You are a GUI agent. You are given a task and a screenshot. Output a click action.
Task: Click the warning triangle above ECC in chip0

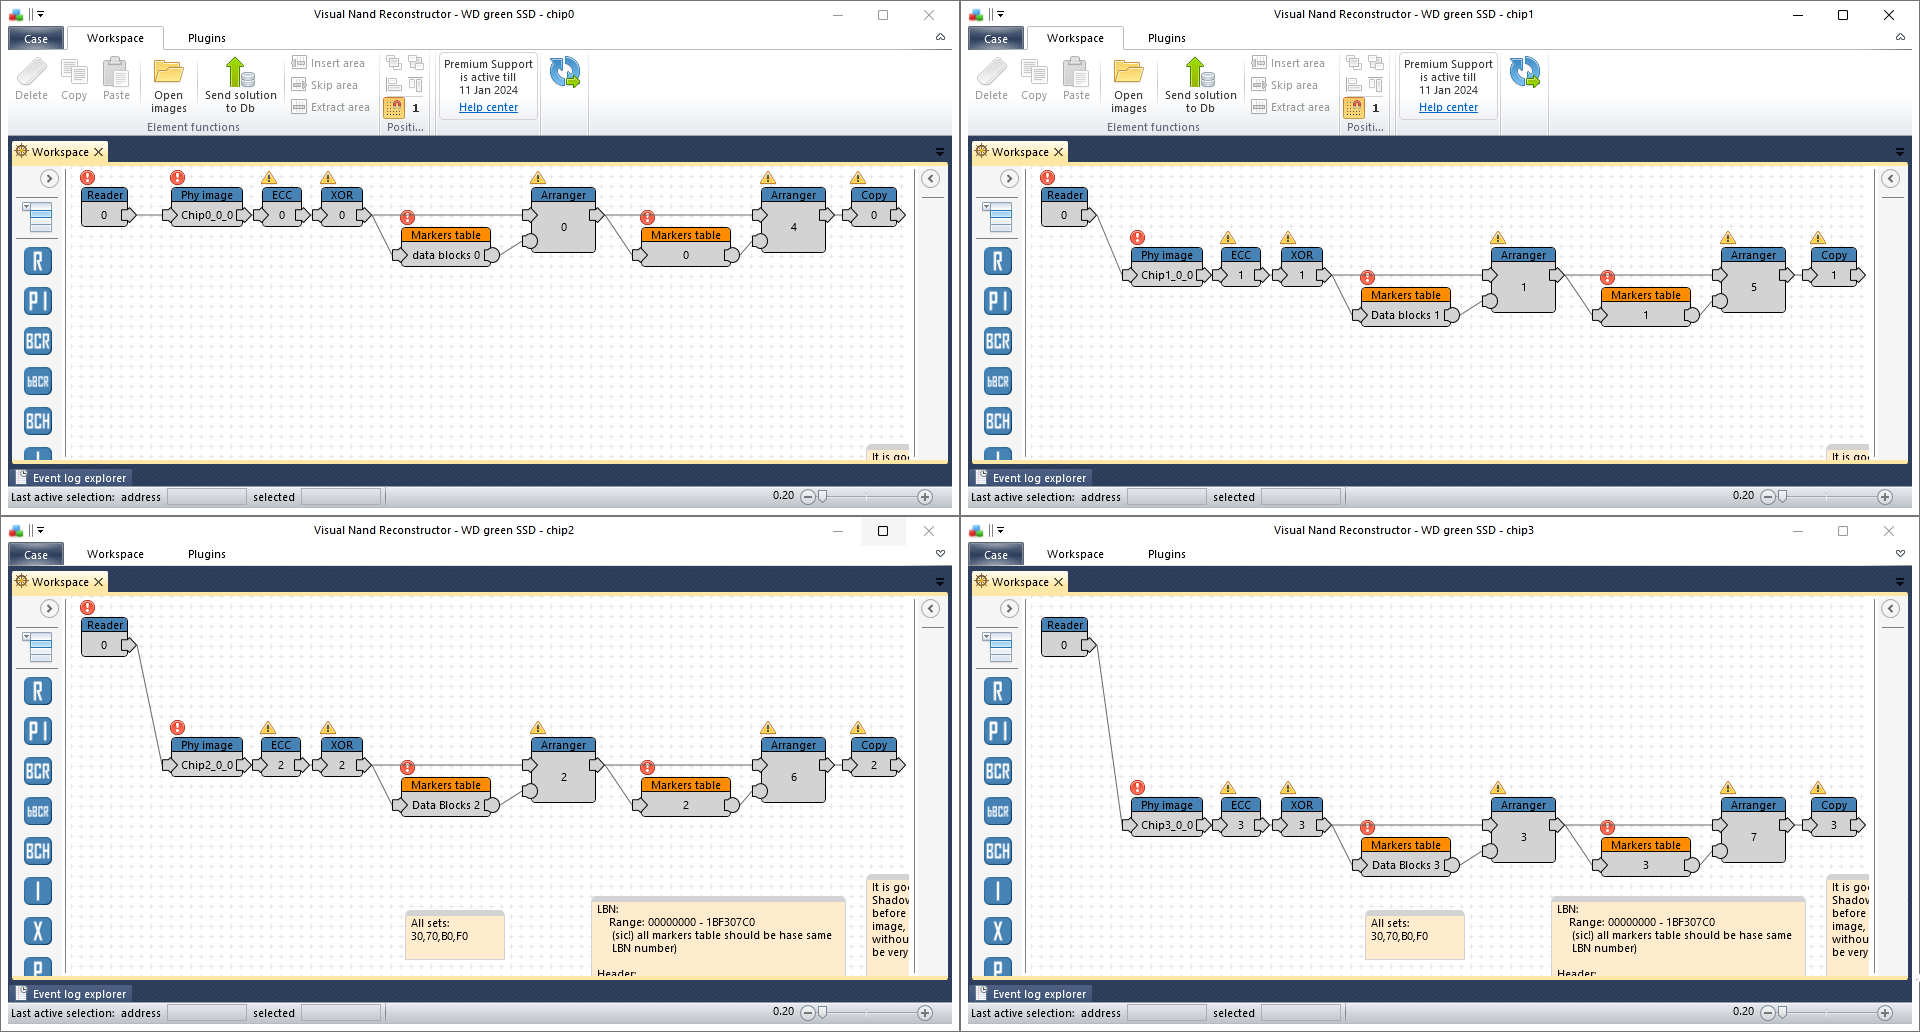(x=268, y=178)
